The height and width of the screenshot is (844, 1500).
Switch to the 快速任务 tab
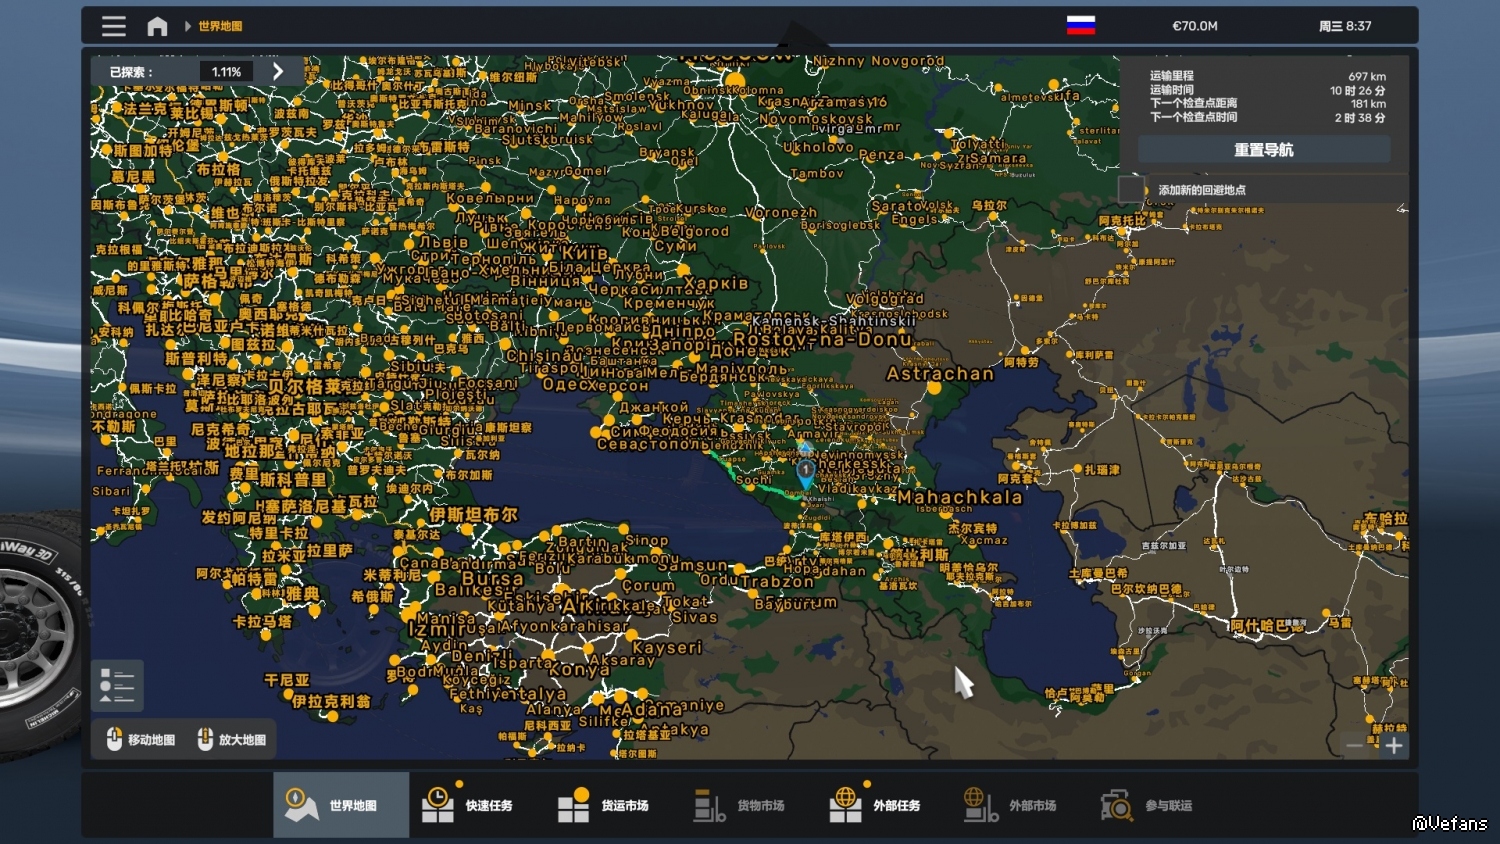click(x=468, y=805)
